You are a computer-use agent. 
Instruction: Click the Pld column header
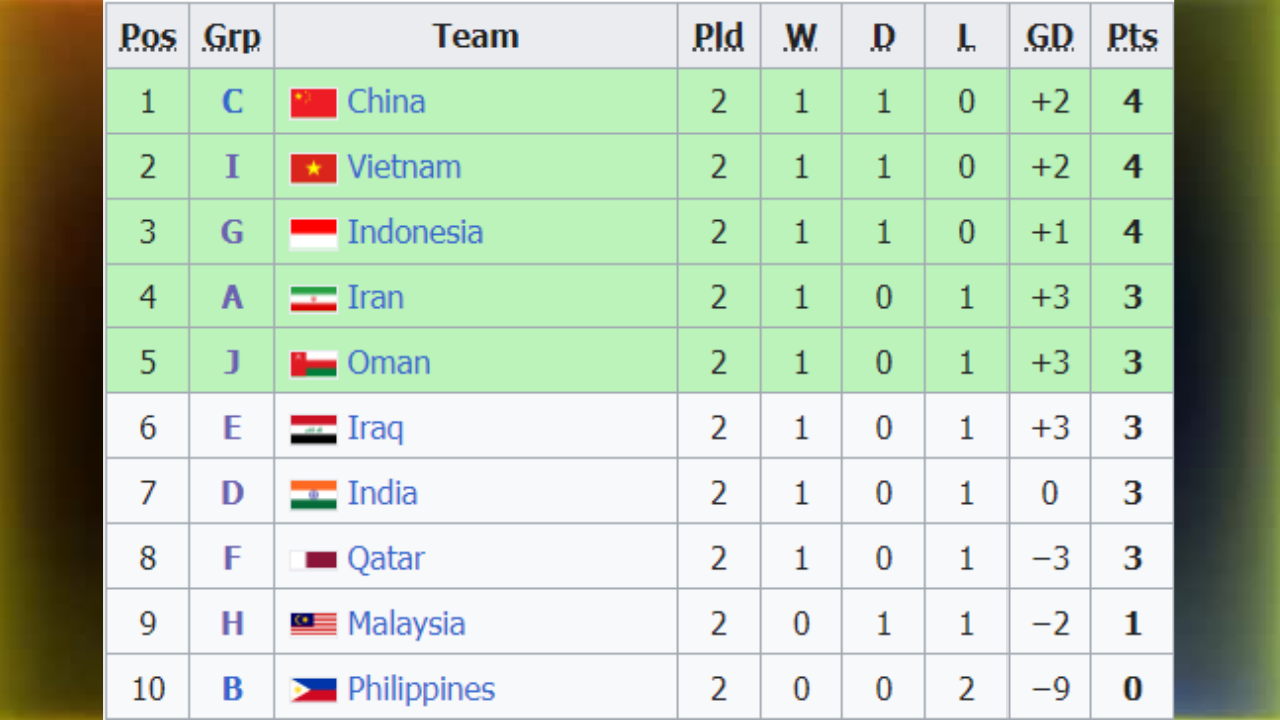click(718, 37)
